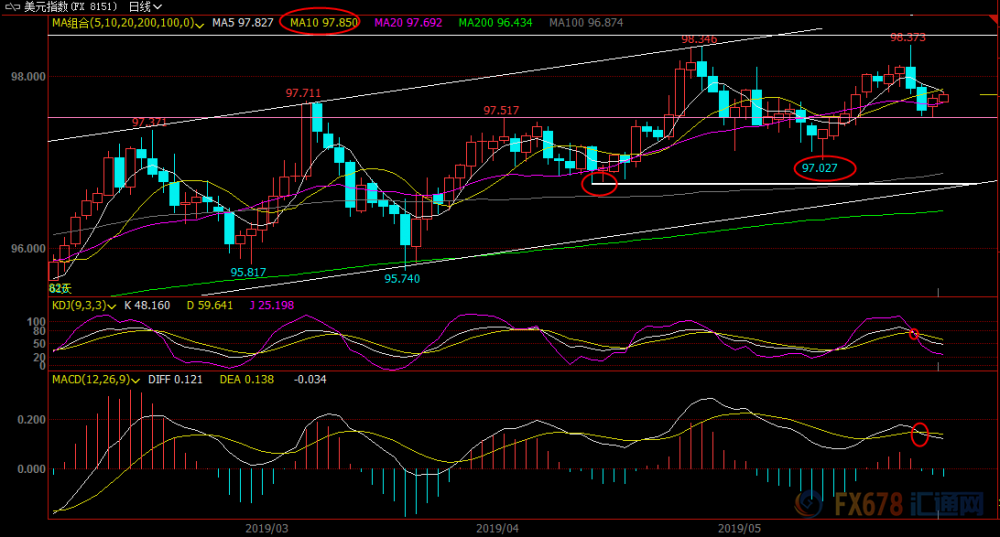Click the 82天 day-count label
The image size is (1000, 537).
(59, 289)
